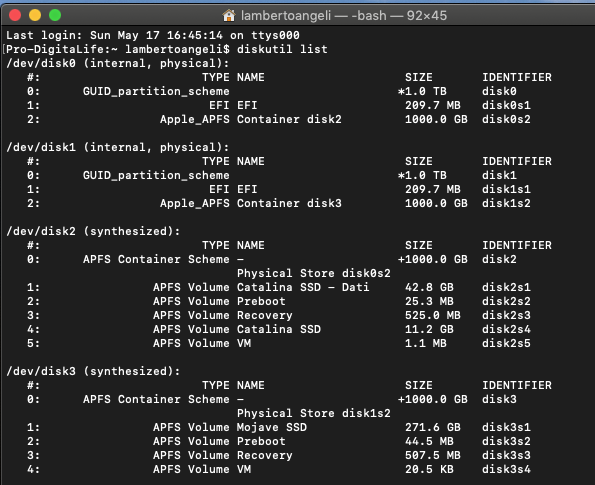Click 'Physical Store disk0s2' text
Screen dimensions: 595x485
coord(313,273)
